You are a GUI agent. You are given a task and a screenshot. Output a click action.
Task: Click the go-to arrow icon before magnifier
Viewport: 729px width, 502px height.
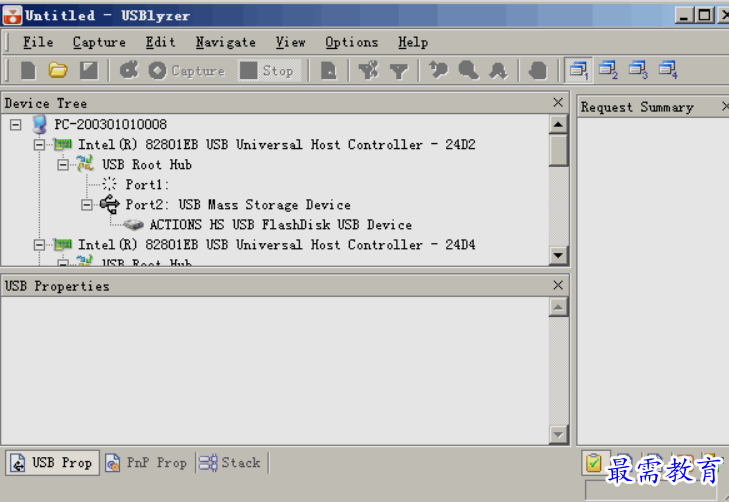coord(438,71)
